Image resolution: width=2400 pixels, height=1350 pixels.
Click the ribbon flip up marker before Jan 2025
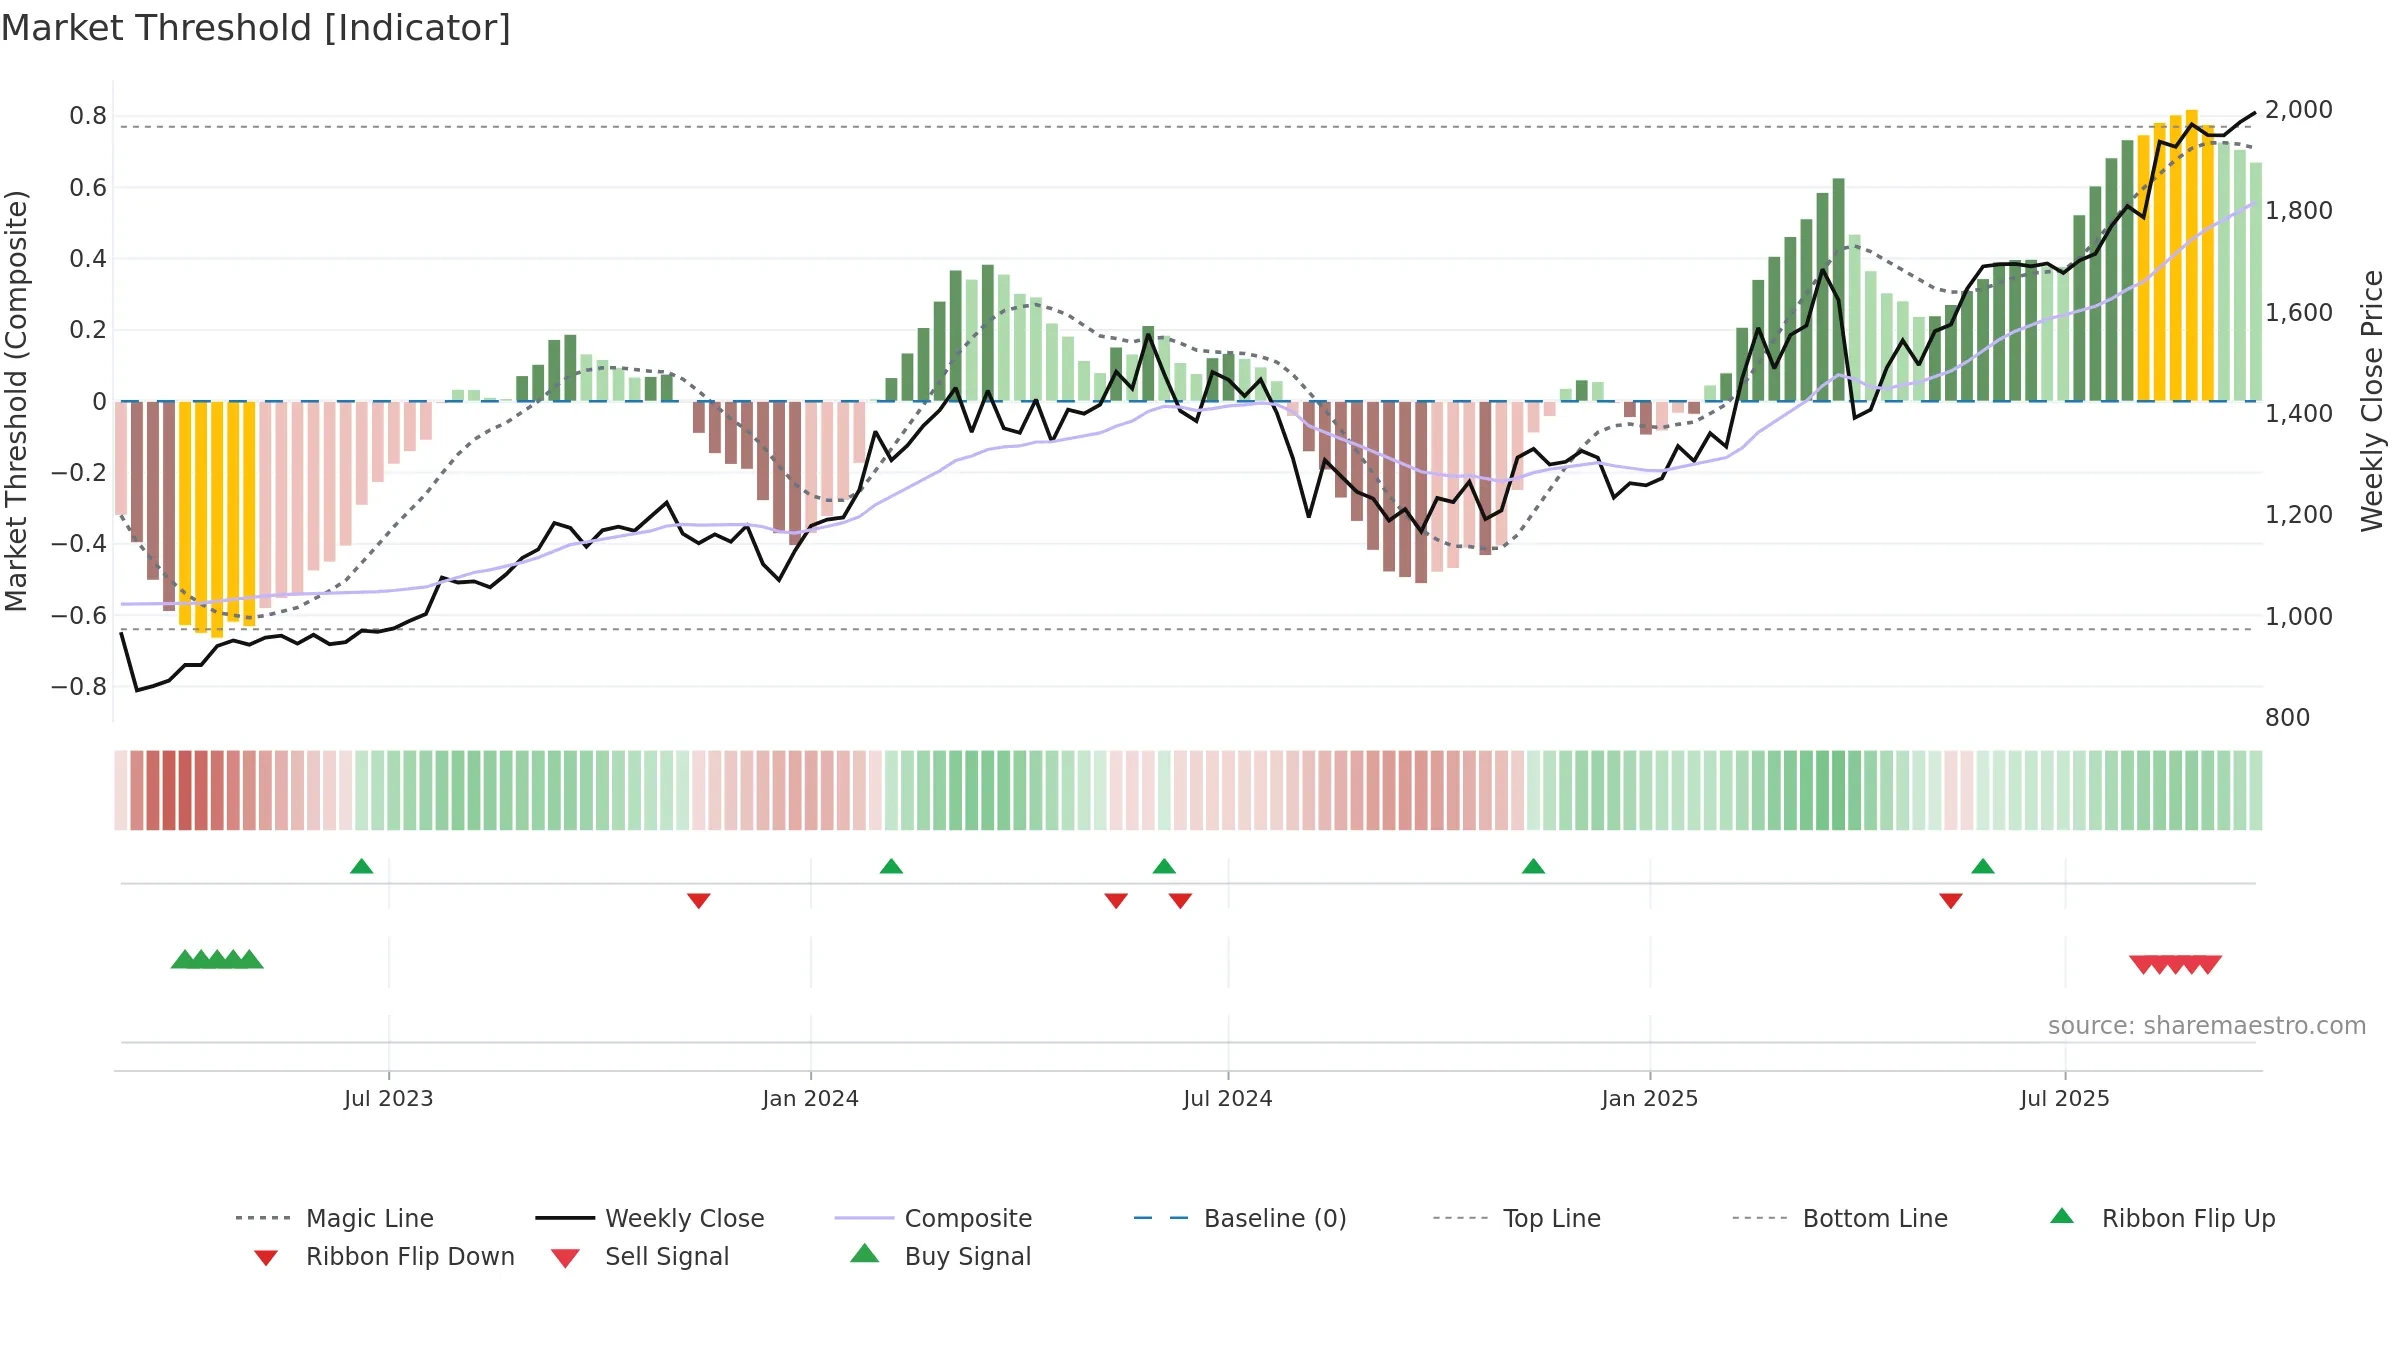[1533, 866]
